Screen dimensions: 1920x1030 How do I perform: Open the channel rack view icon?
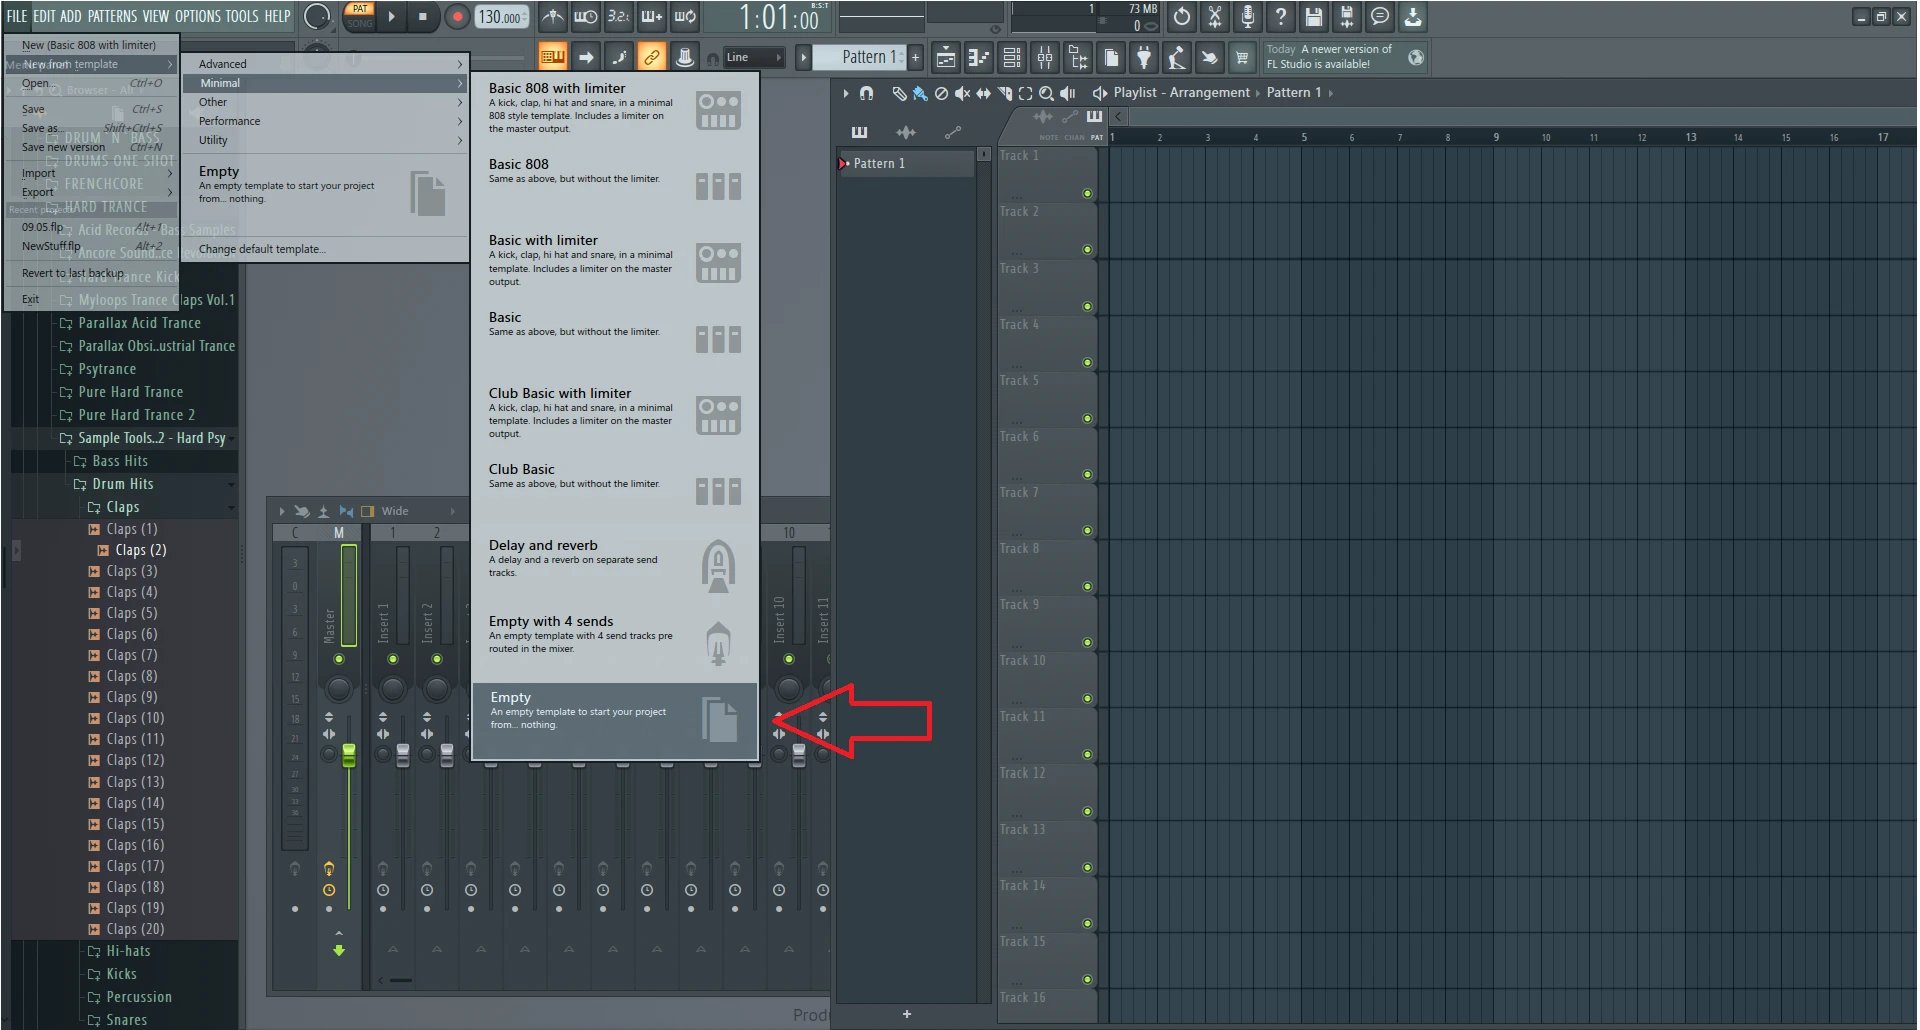coord(1012,58)
